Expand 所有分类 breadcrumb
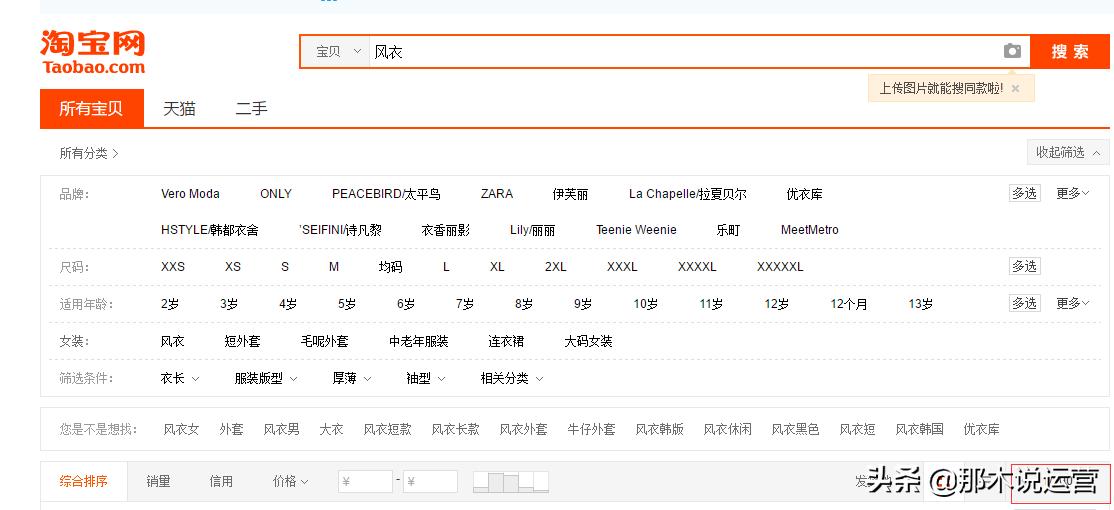This screenshot has height=510, width=1114. [x=89, y=153]
